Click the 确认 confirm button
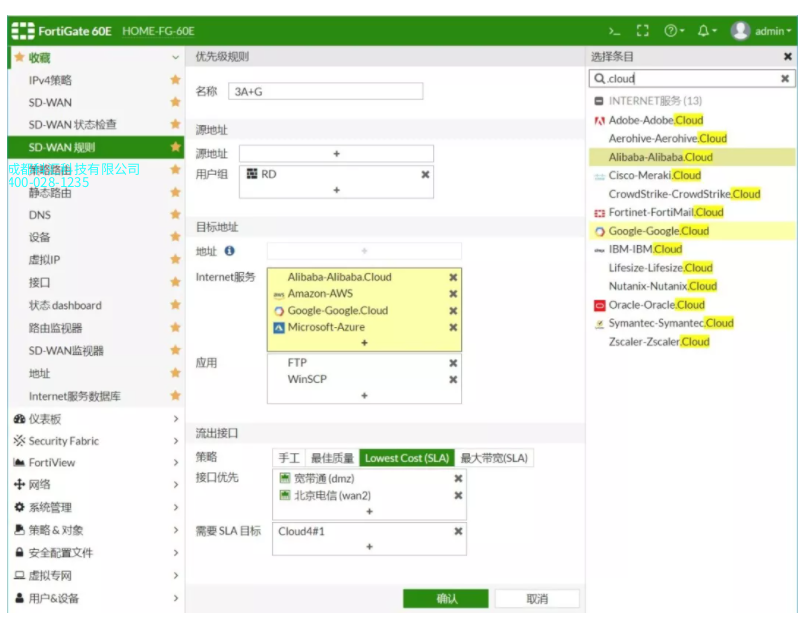Image resolution: width=811 pixels, height=627 pixels. (x=446, y=599)
